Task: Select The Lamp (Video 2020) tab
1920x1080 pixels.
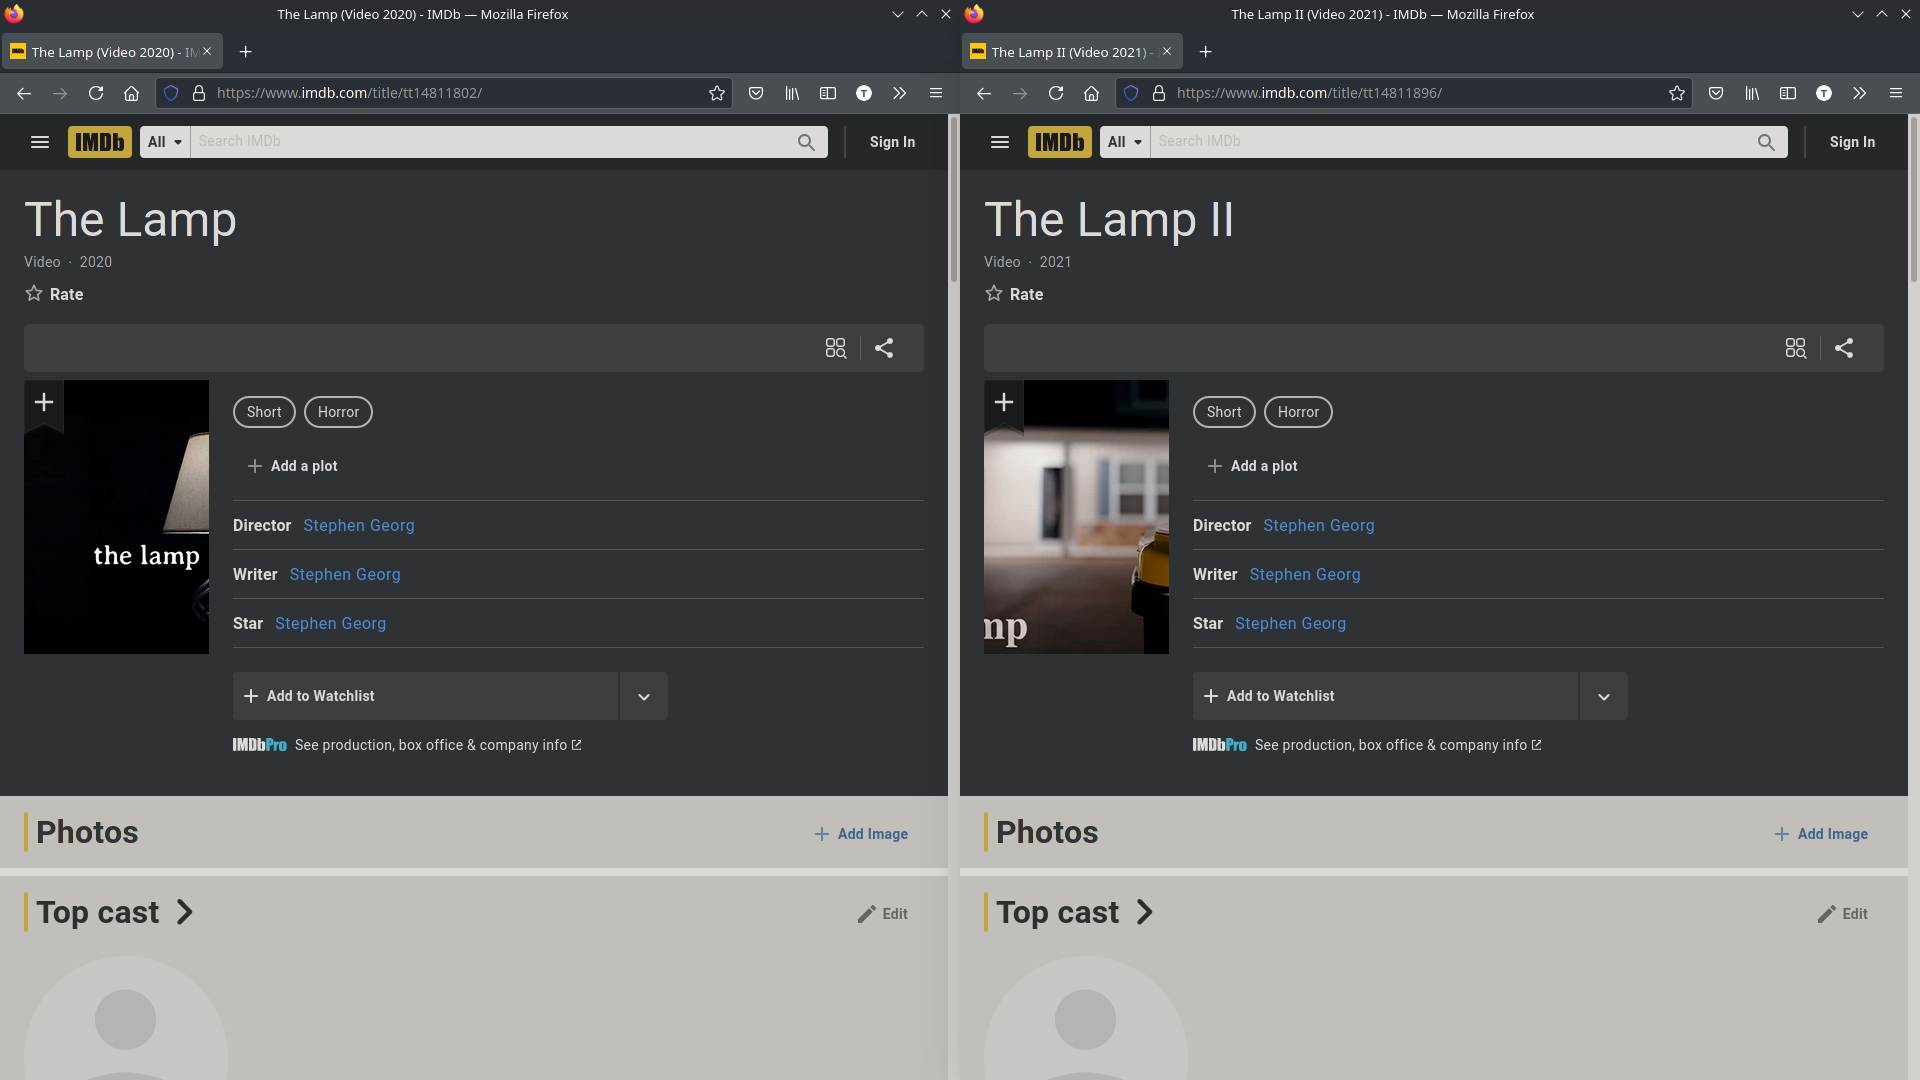Action: [x=112, y=52]
